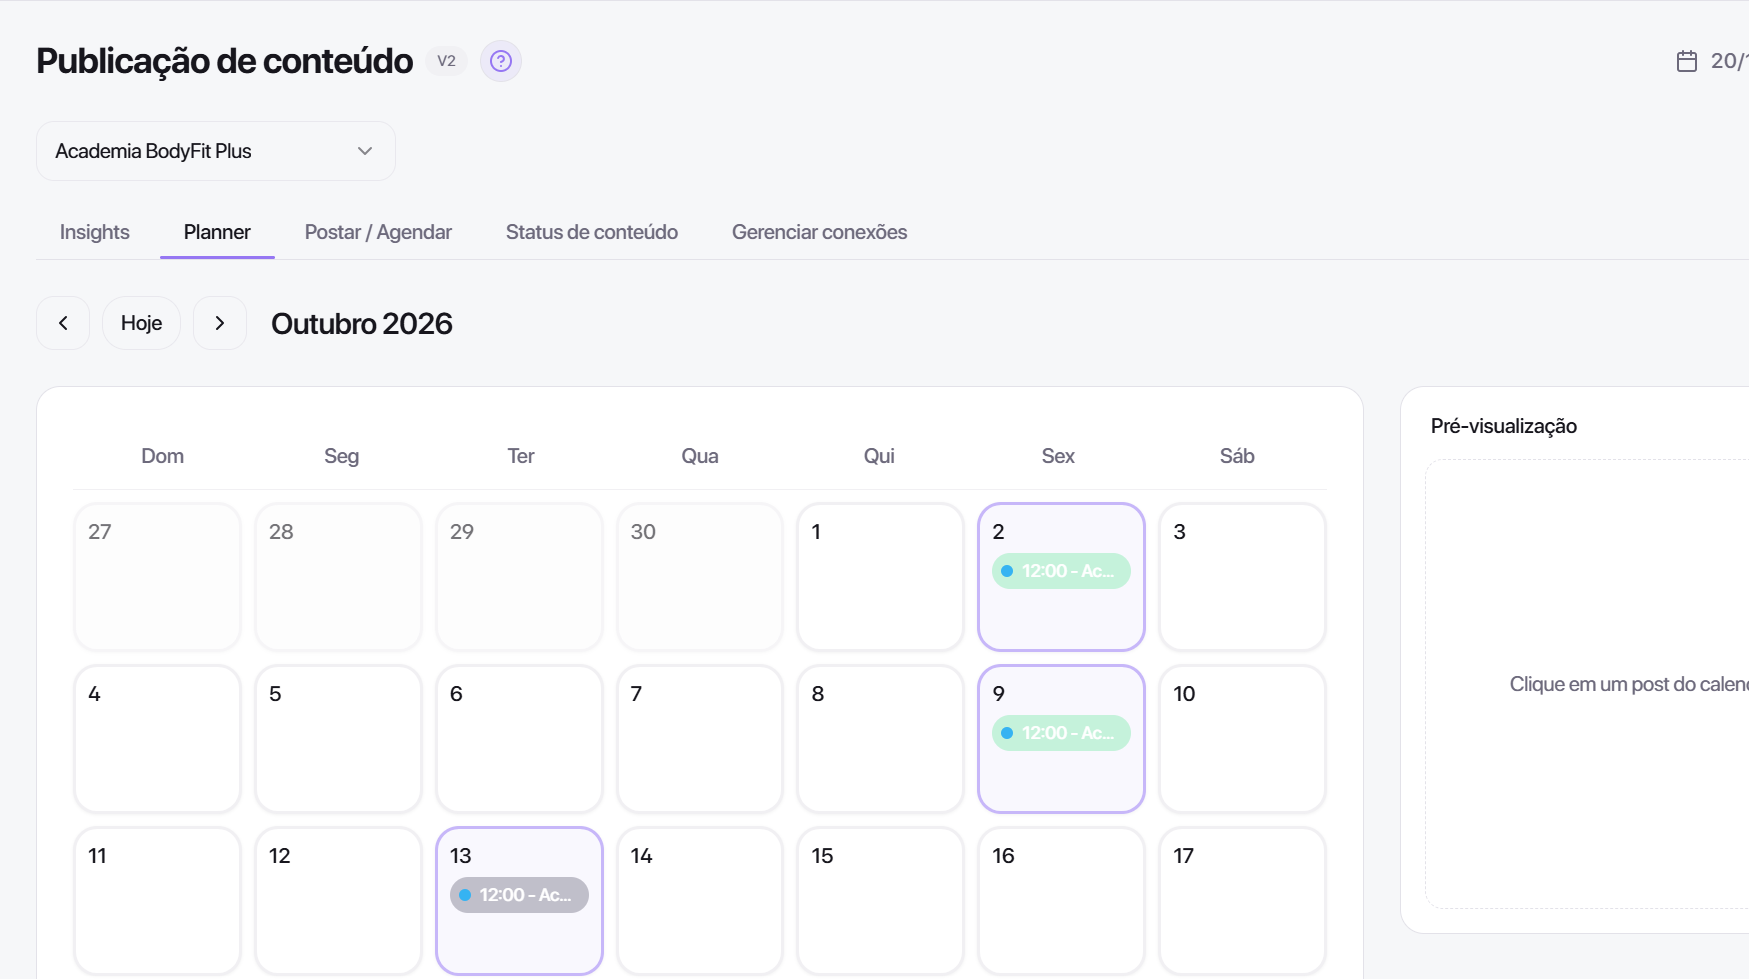This screenshot has height=979, width=1749.
Task: Click the Dom weekday column header
Action: [163, 456]
